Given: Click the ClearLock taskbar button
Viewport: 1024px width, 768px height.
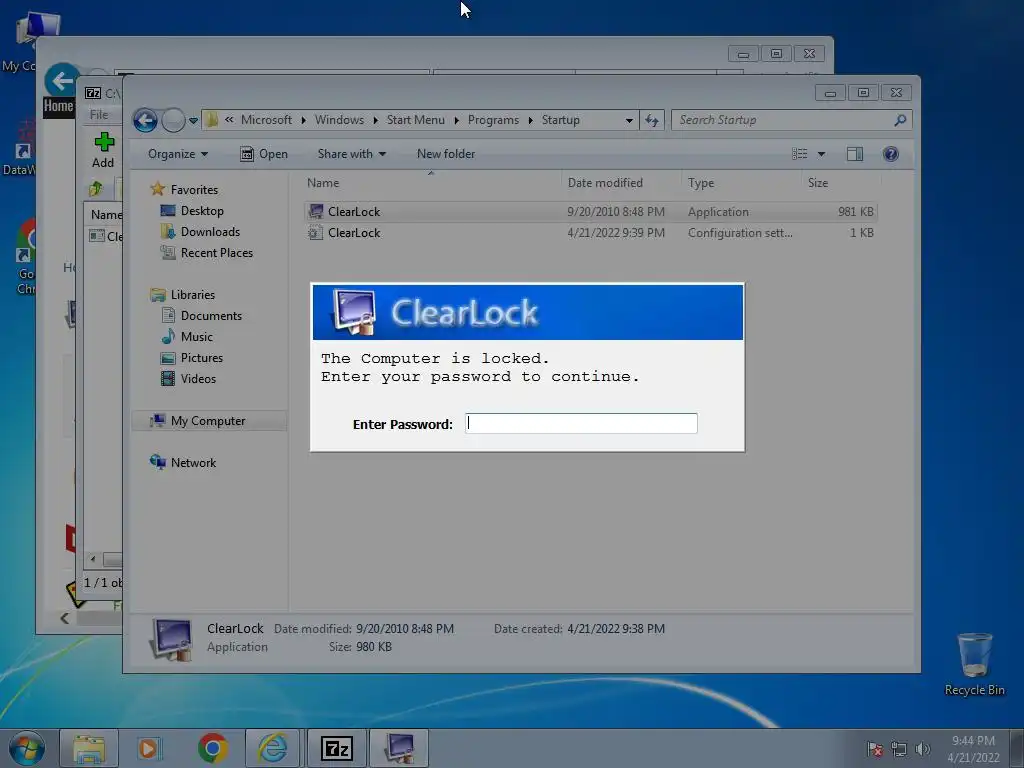Looking at the screenshot, I should [400, 748].
